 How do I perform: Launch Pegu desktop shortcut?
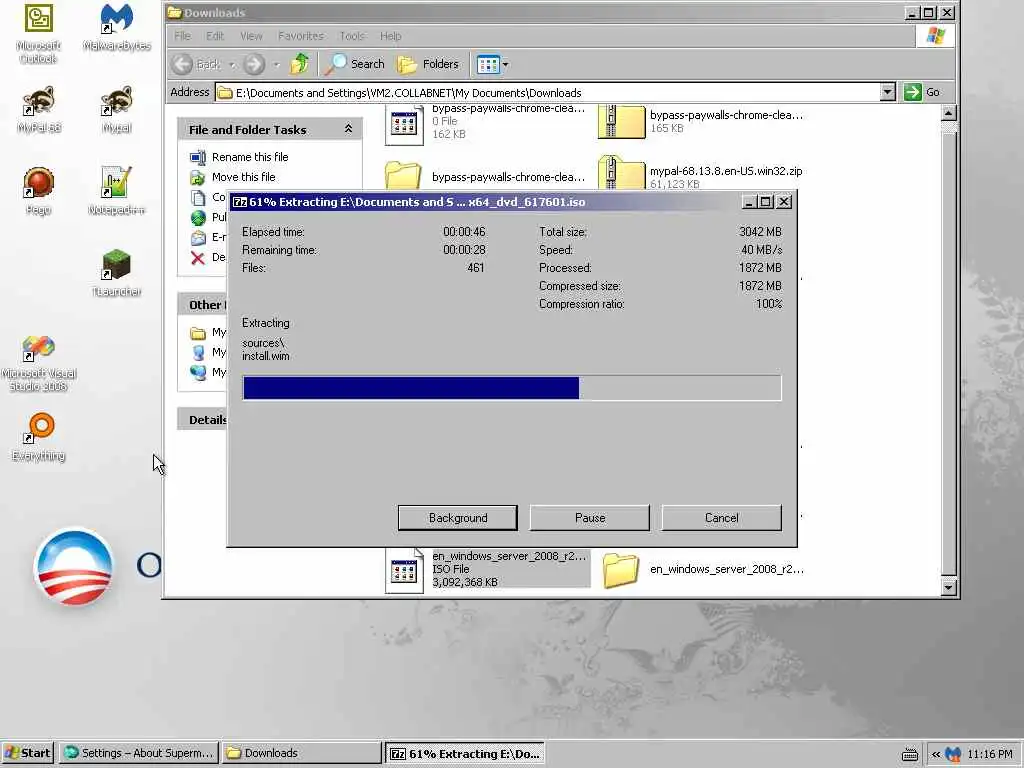pyautogui.click(x=39, y=191)
